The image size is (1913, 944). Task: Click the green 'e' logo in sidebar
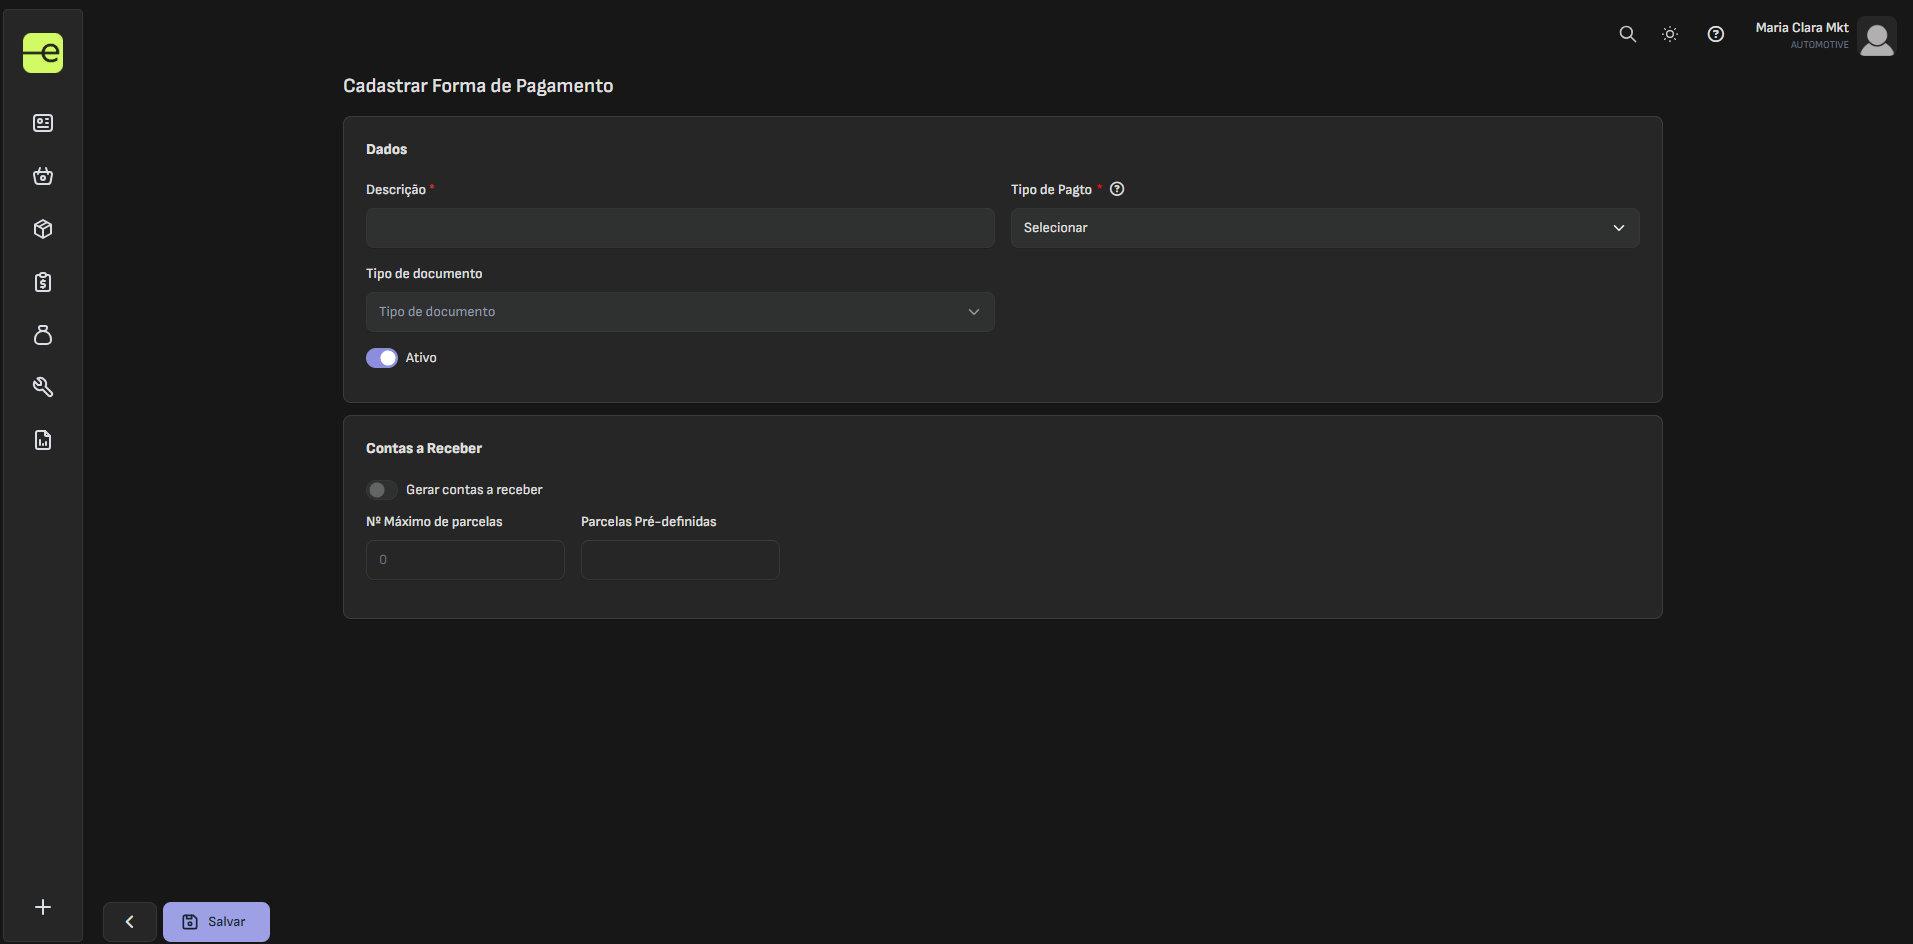(x=43, y=53)
